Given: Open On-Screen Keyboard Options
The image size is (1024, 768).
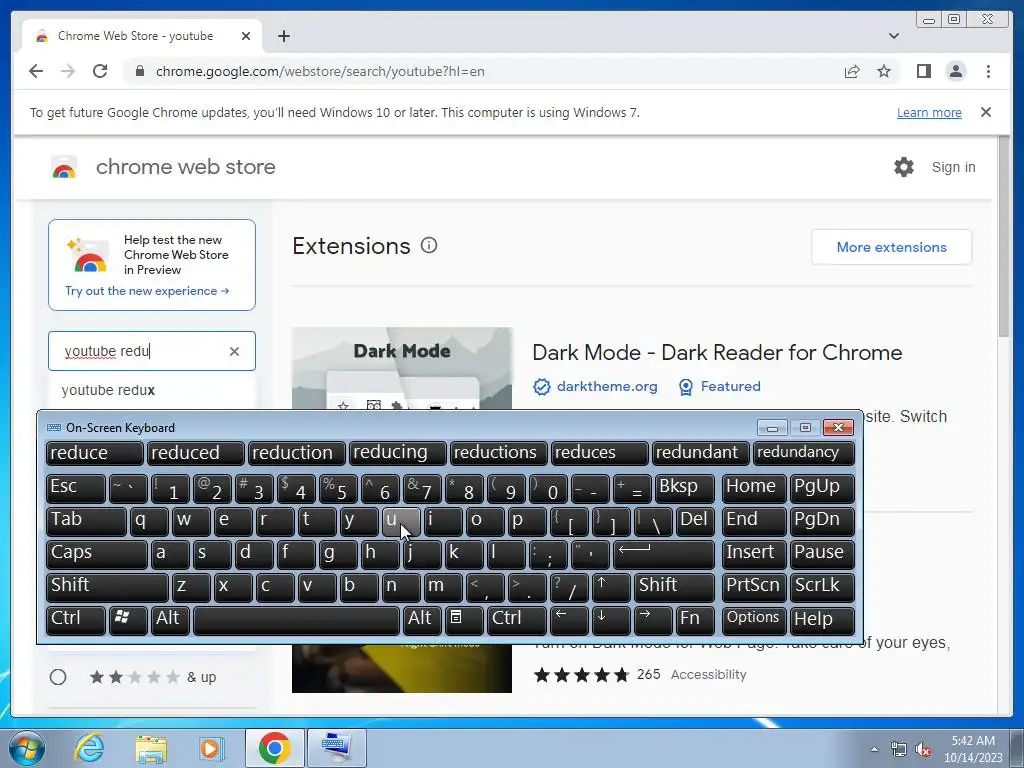Looking at the screenshot, I should coord(754,620).
